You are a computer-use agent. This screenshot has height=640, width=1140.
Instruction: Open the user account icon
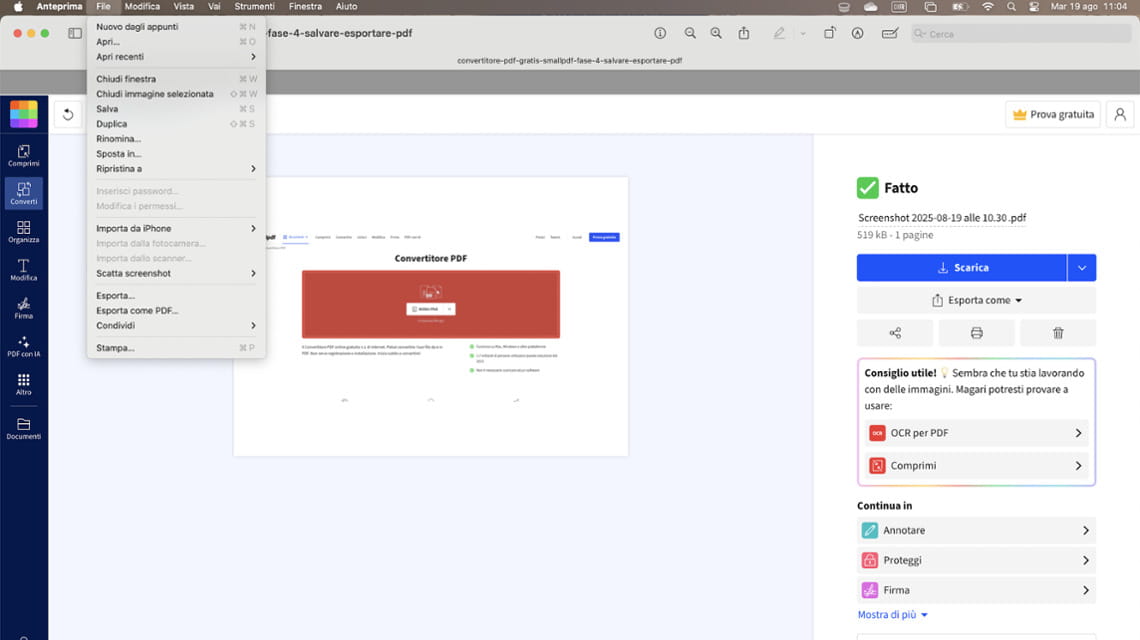click(x=1120, y=114)
